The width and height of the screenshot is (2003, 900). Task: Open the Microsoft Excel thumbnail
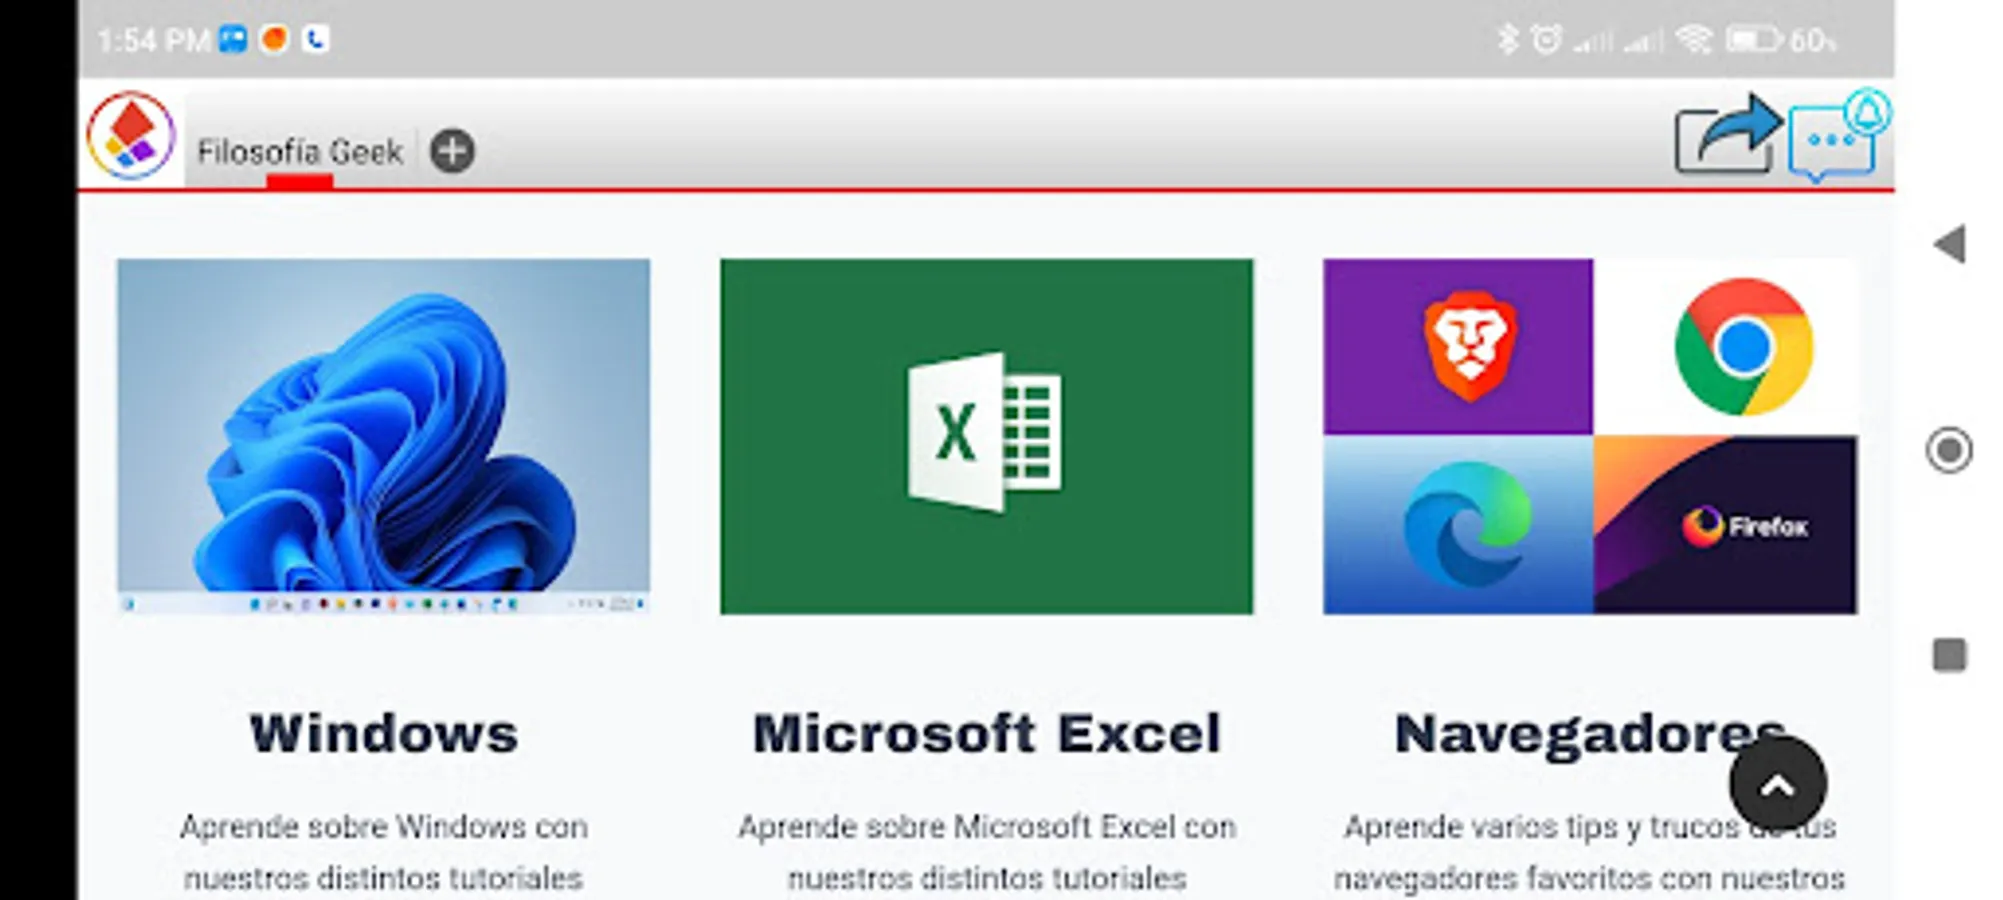(986, 436)
